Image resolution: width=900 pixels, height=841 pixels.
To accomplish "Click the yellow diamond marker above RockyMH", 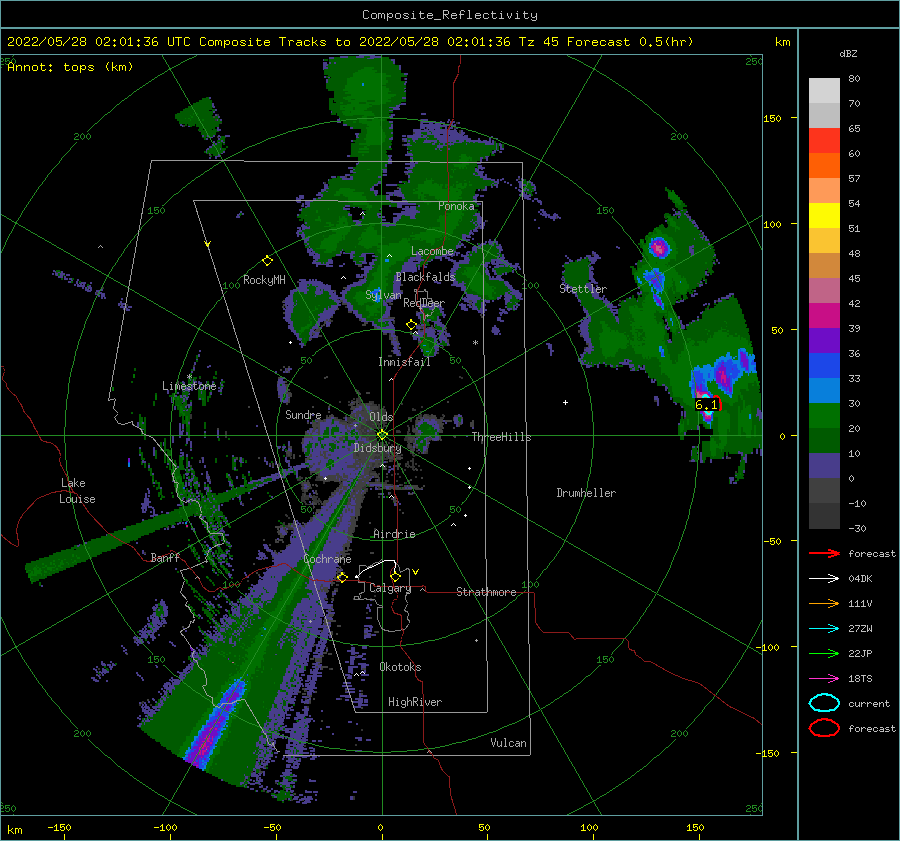I will [267, 261].
